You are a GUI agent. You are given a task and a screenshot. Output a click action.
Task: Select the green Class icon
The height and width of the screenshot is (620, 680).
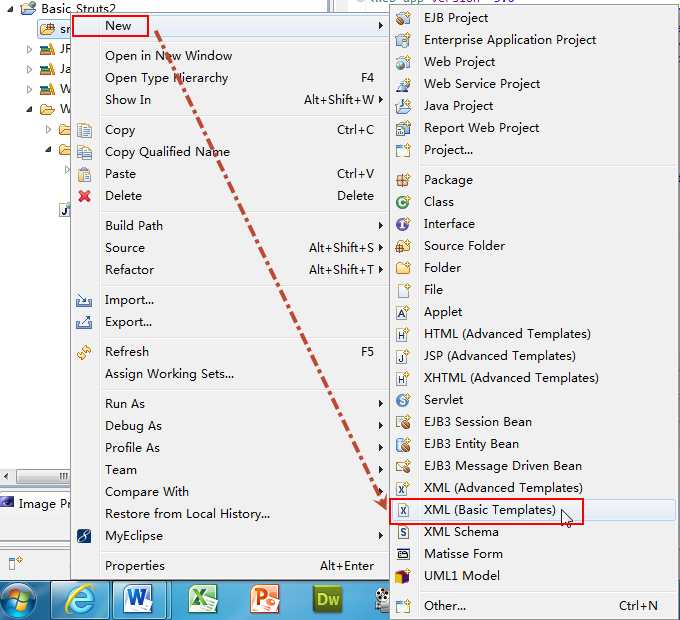tap(403, 202)
